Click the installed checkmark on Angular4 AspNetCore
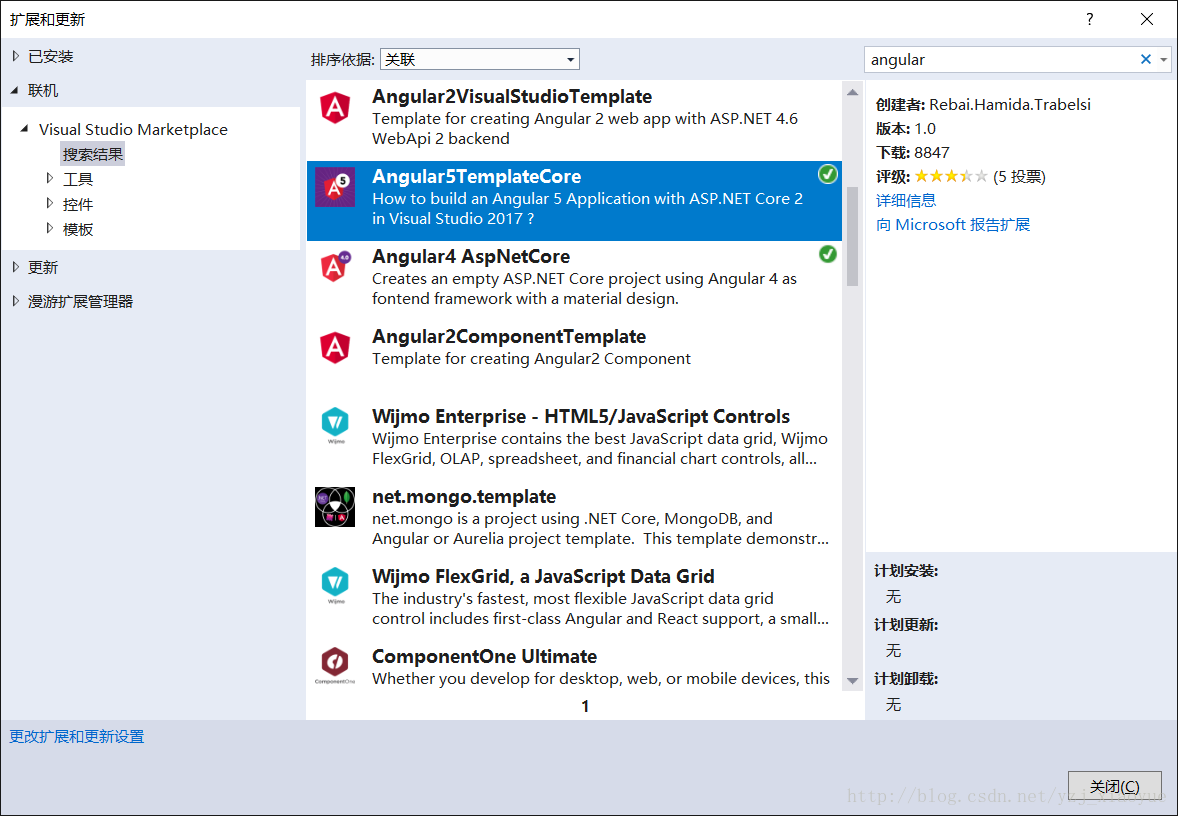The width and height of the screenshot is (1178, 816). coord(828,254)
